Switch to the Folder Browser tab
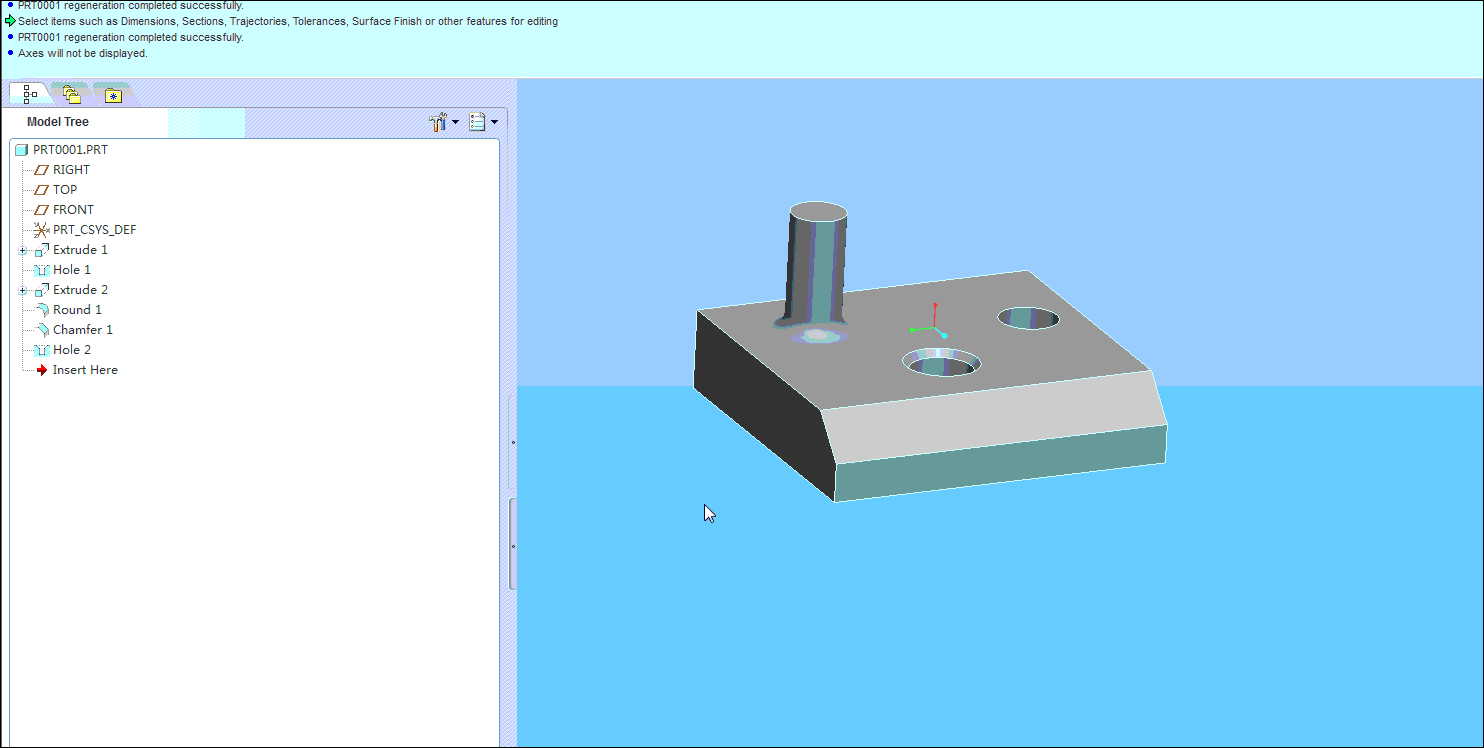 [71, 95]
